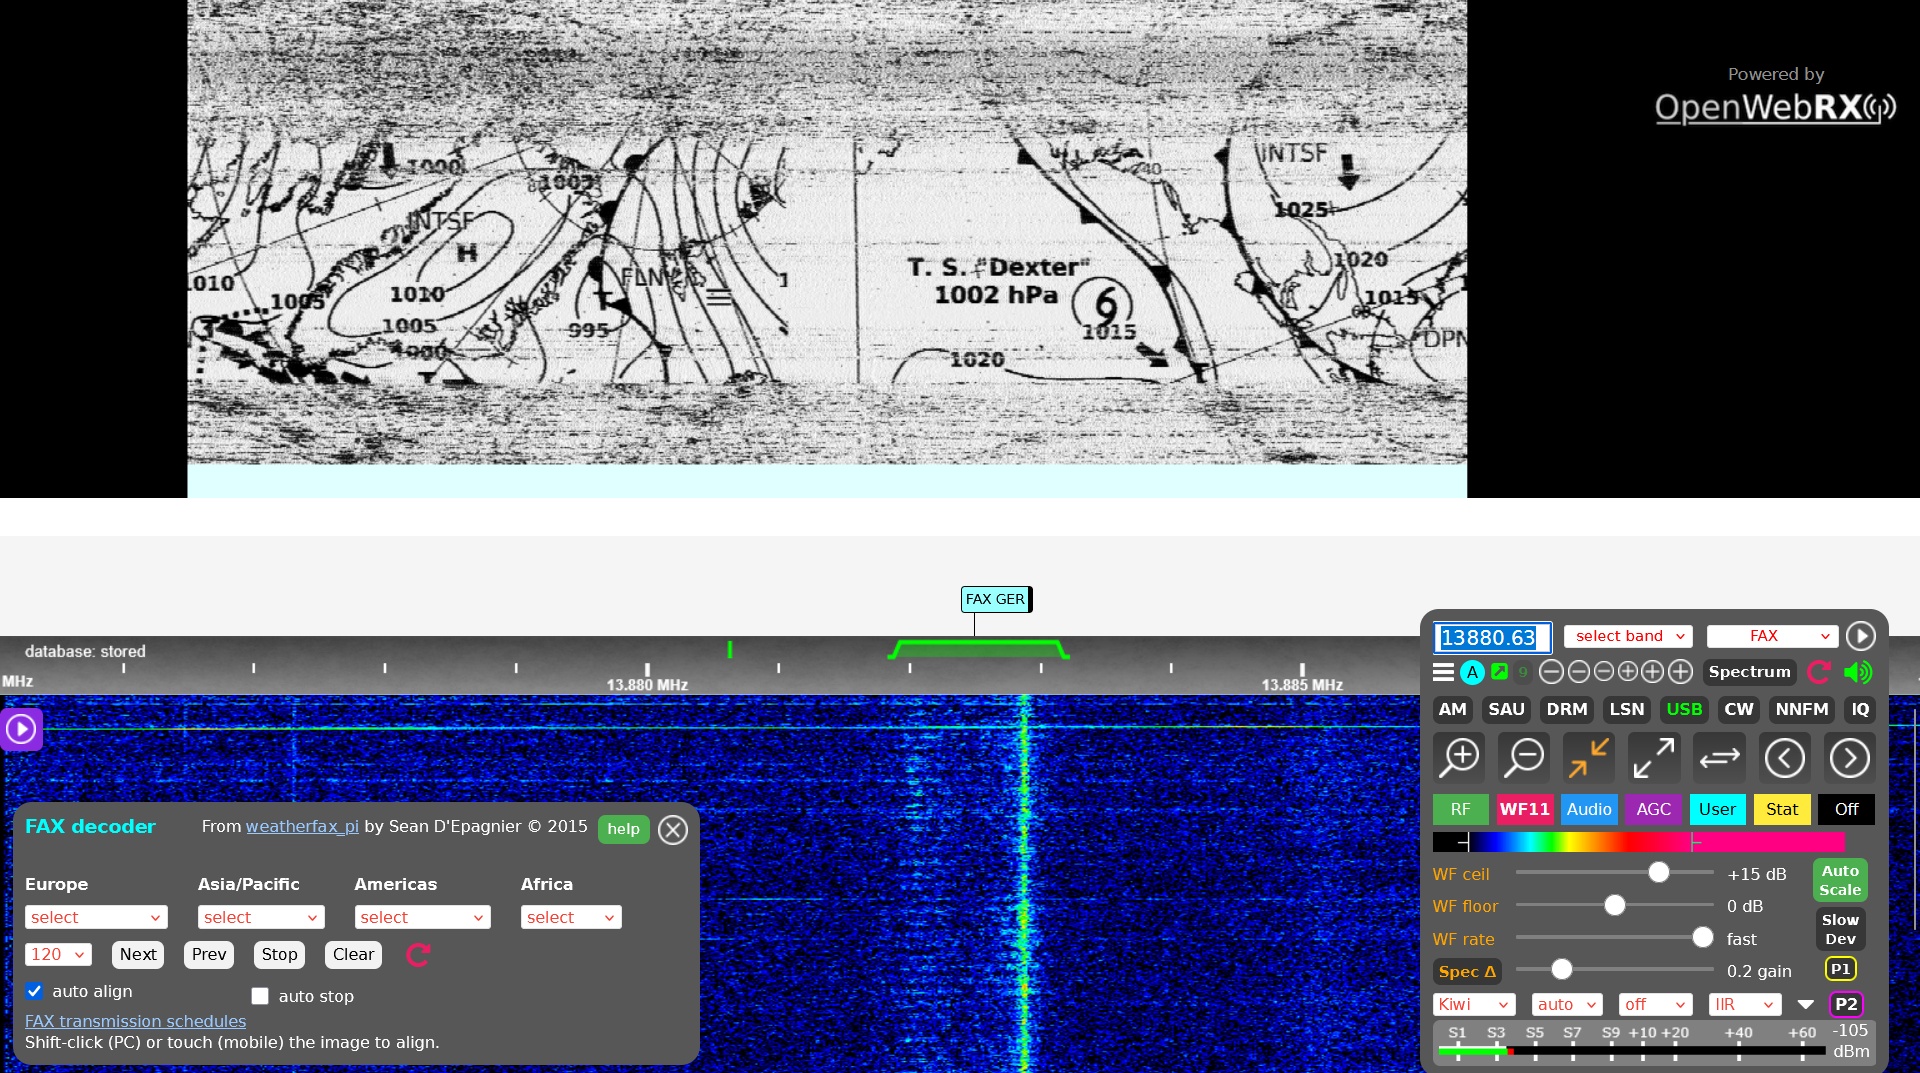Select the zoom in magnifier tool
Screen dimensions: 1920x1073
[1460, 758]
